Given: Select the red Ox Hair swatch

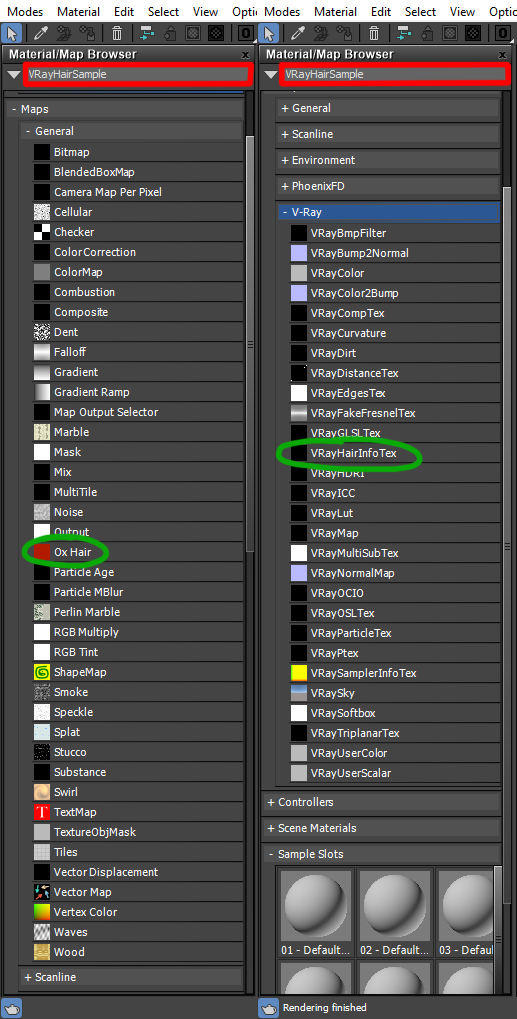Looking at the screenshot, I should click(42, 552).
